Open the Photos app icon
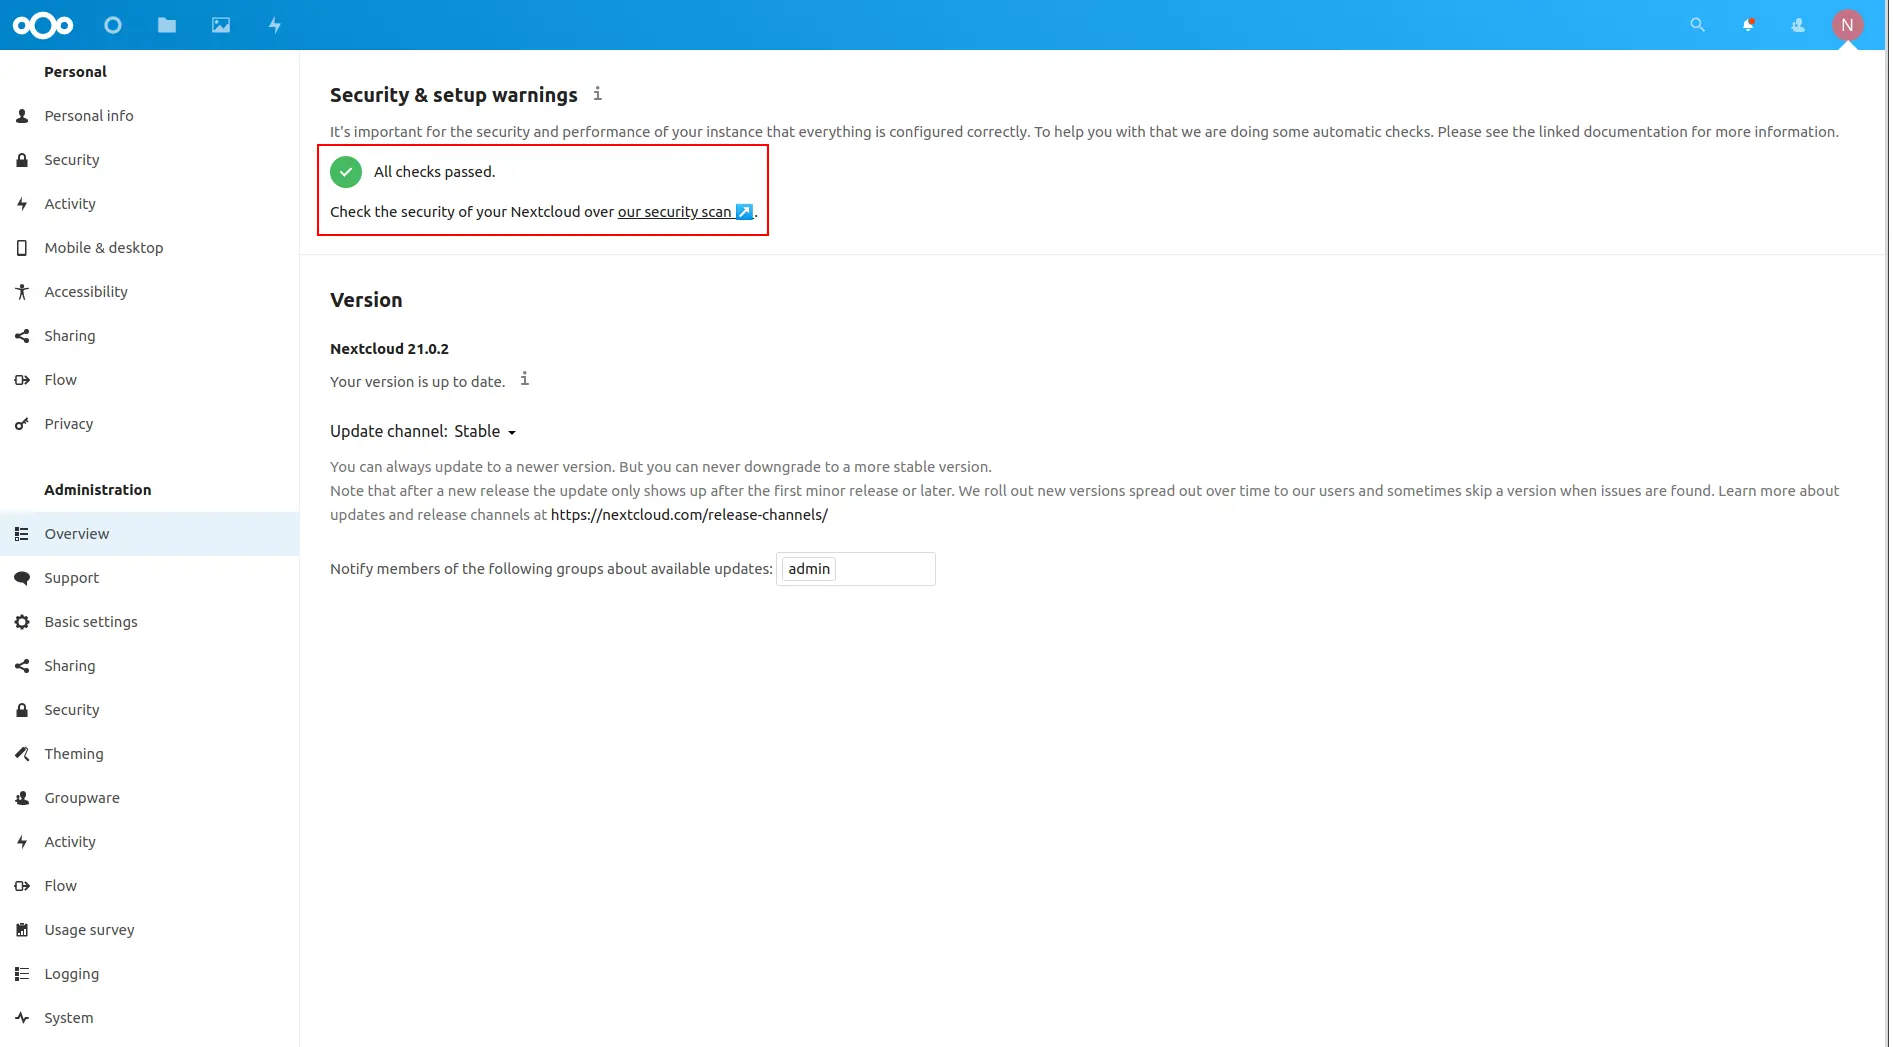The width and height of the screenshot is (1893, 1047). (221, 25)
